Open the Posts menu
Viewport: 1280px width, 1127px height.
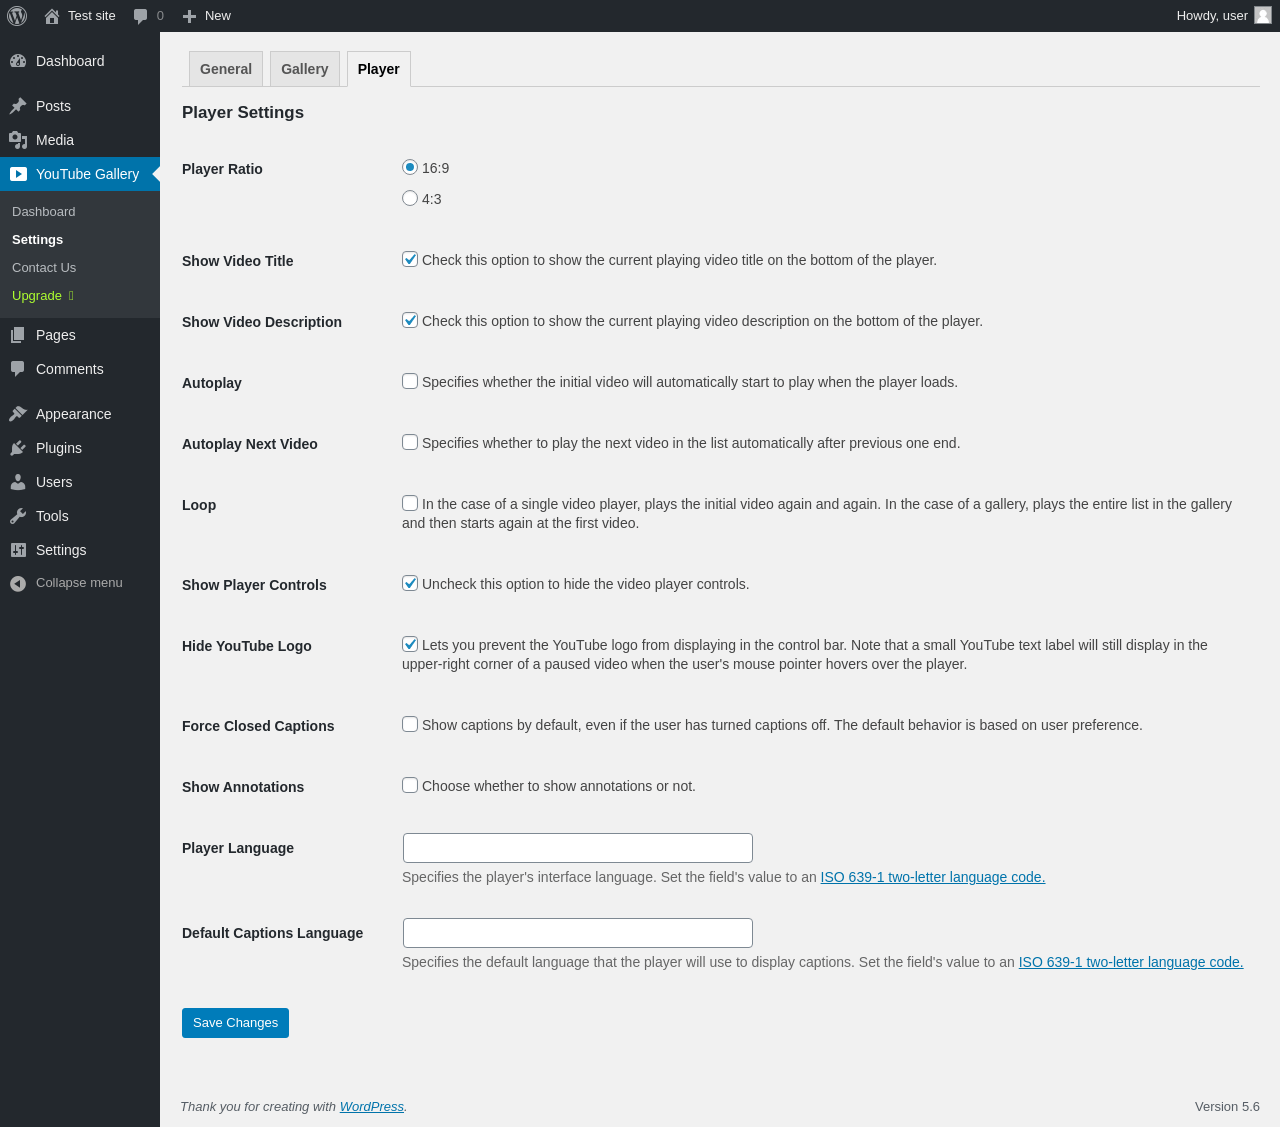pyautogui.click(x=80, y=106)
